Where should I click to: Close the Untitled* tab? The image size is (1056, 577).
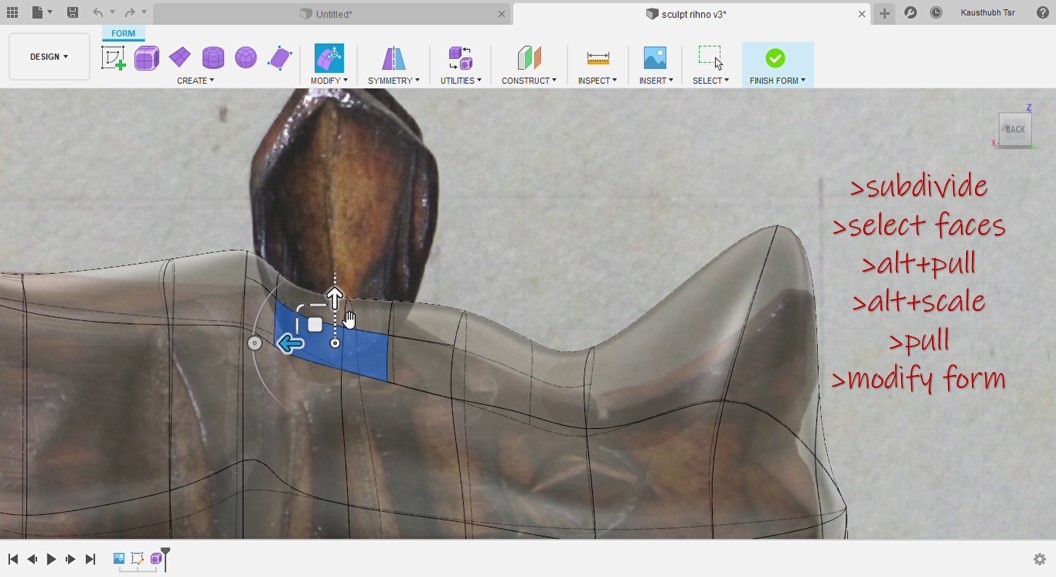(501, 14)
